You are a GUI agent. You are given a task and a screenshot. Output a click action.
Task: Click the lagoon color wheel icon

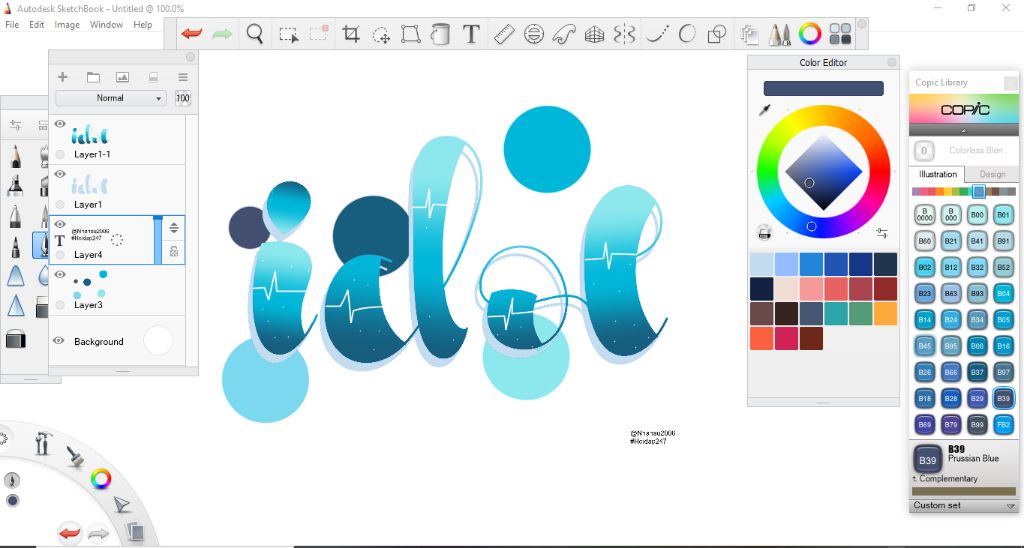[x=101, y=479]
